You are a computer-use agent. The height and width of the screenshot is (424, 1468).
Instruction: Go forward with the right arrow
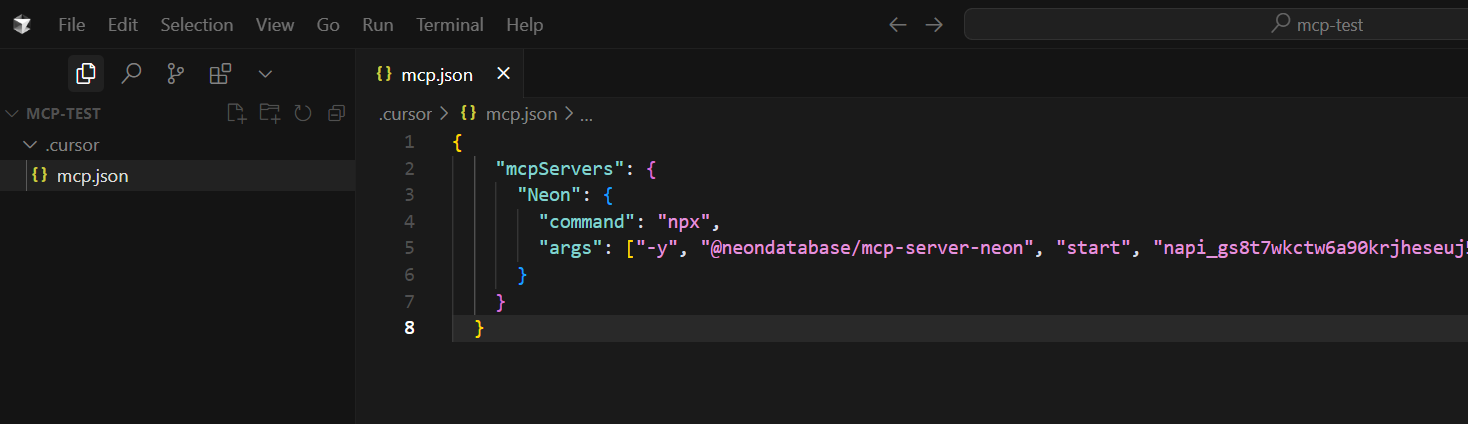pyautogui.click(x=934, y=25)
